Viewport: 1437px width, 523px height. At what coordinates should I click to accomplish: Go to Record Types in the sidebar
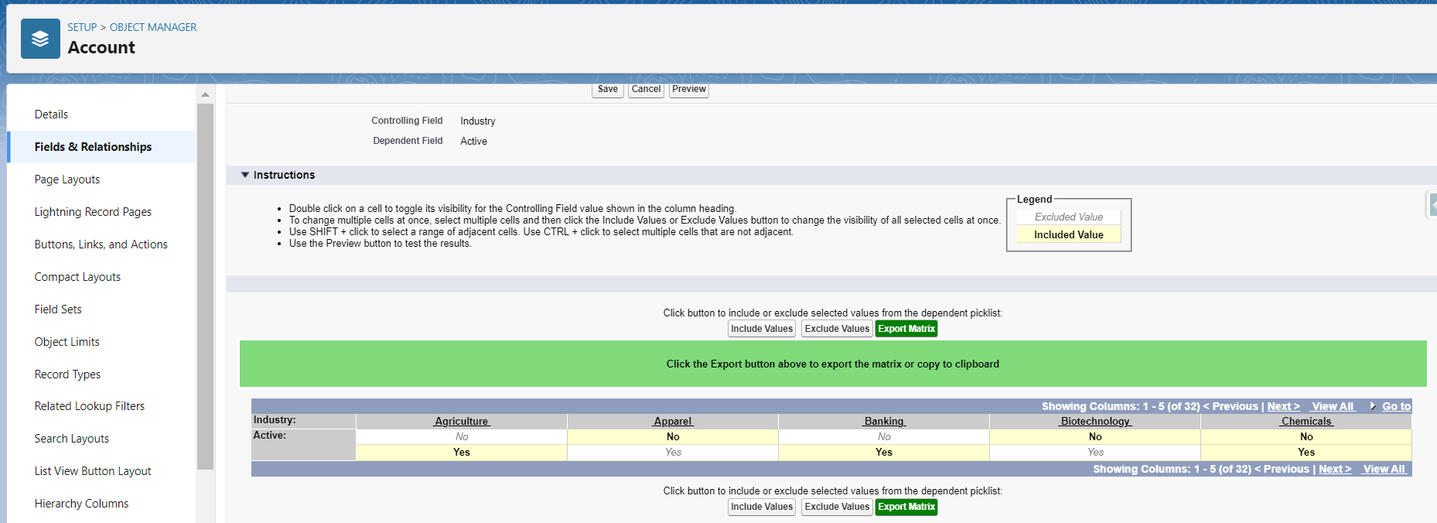pyautogui.click(x=67, y=374)
